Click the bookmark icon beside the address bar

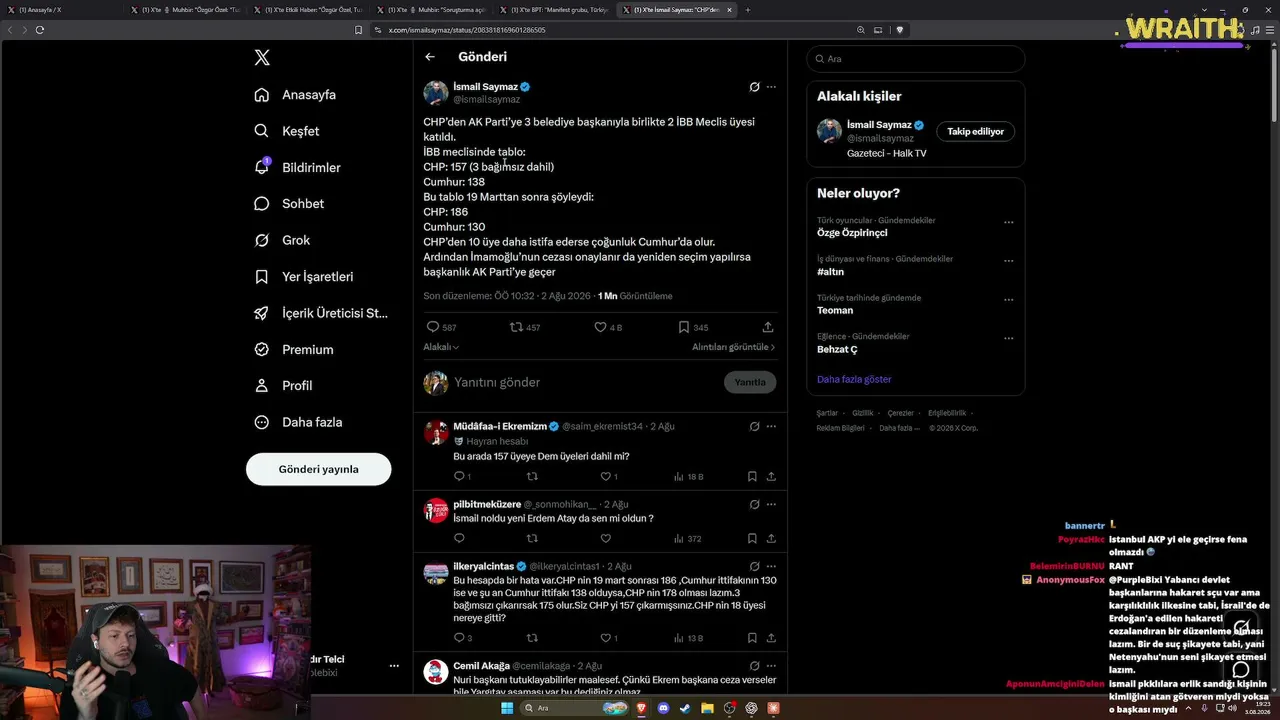pyautogui.click(x=358, y=30)
